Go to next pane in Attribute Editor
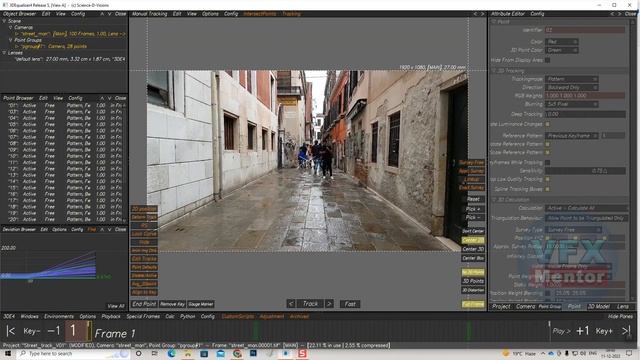Image resolution: width=640 pixels, height=360 pixels. (x=619, y=14)
